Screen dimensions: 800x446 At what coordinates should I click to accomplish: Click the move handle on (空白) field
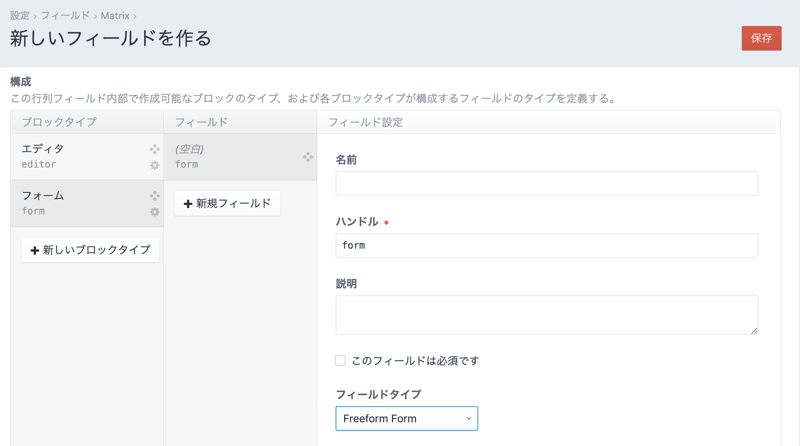[x=308, y=157]
